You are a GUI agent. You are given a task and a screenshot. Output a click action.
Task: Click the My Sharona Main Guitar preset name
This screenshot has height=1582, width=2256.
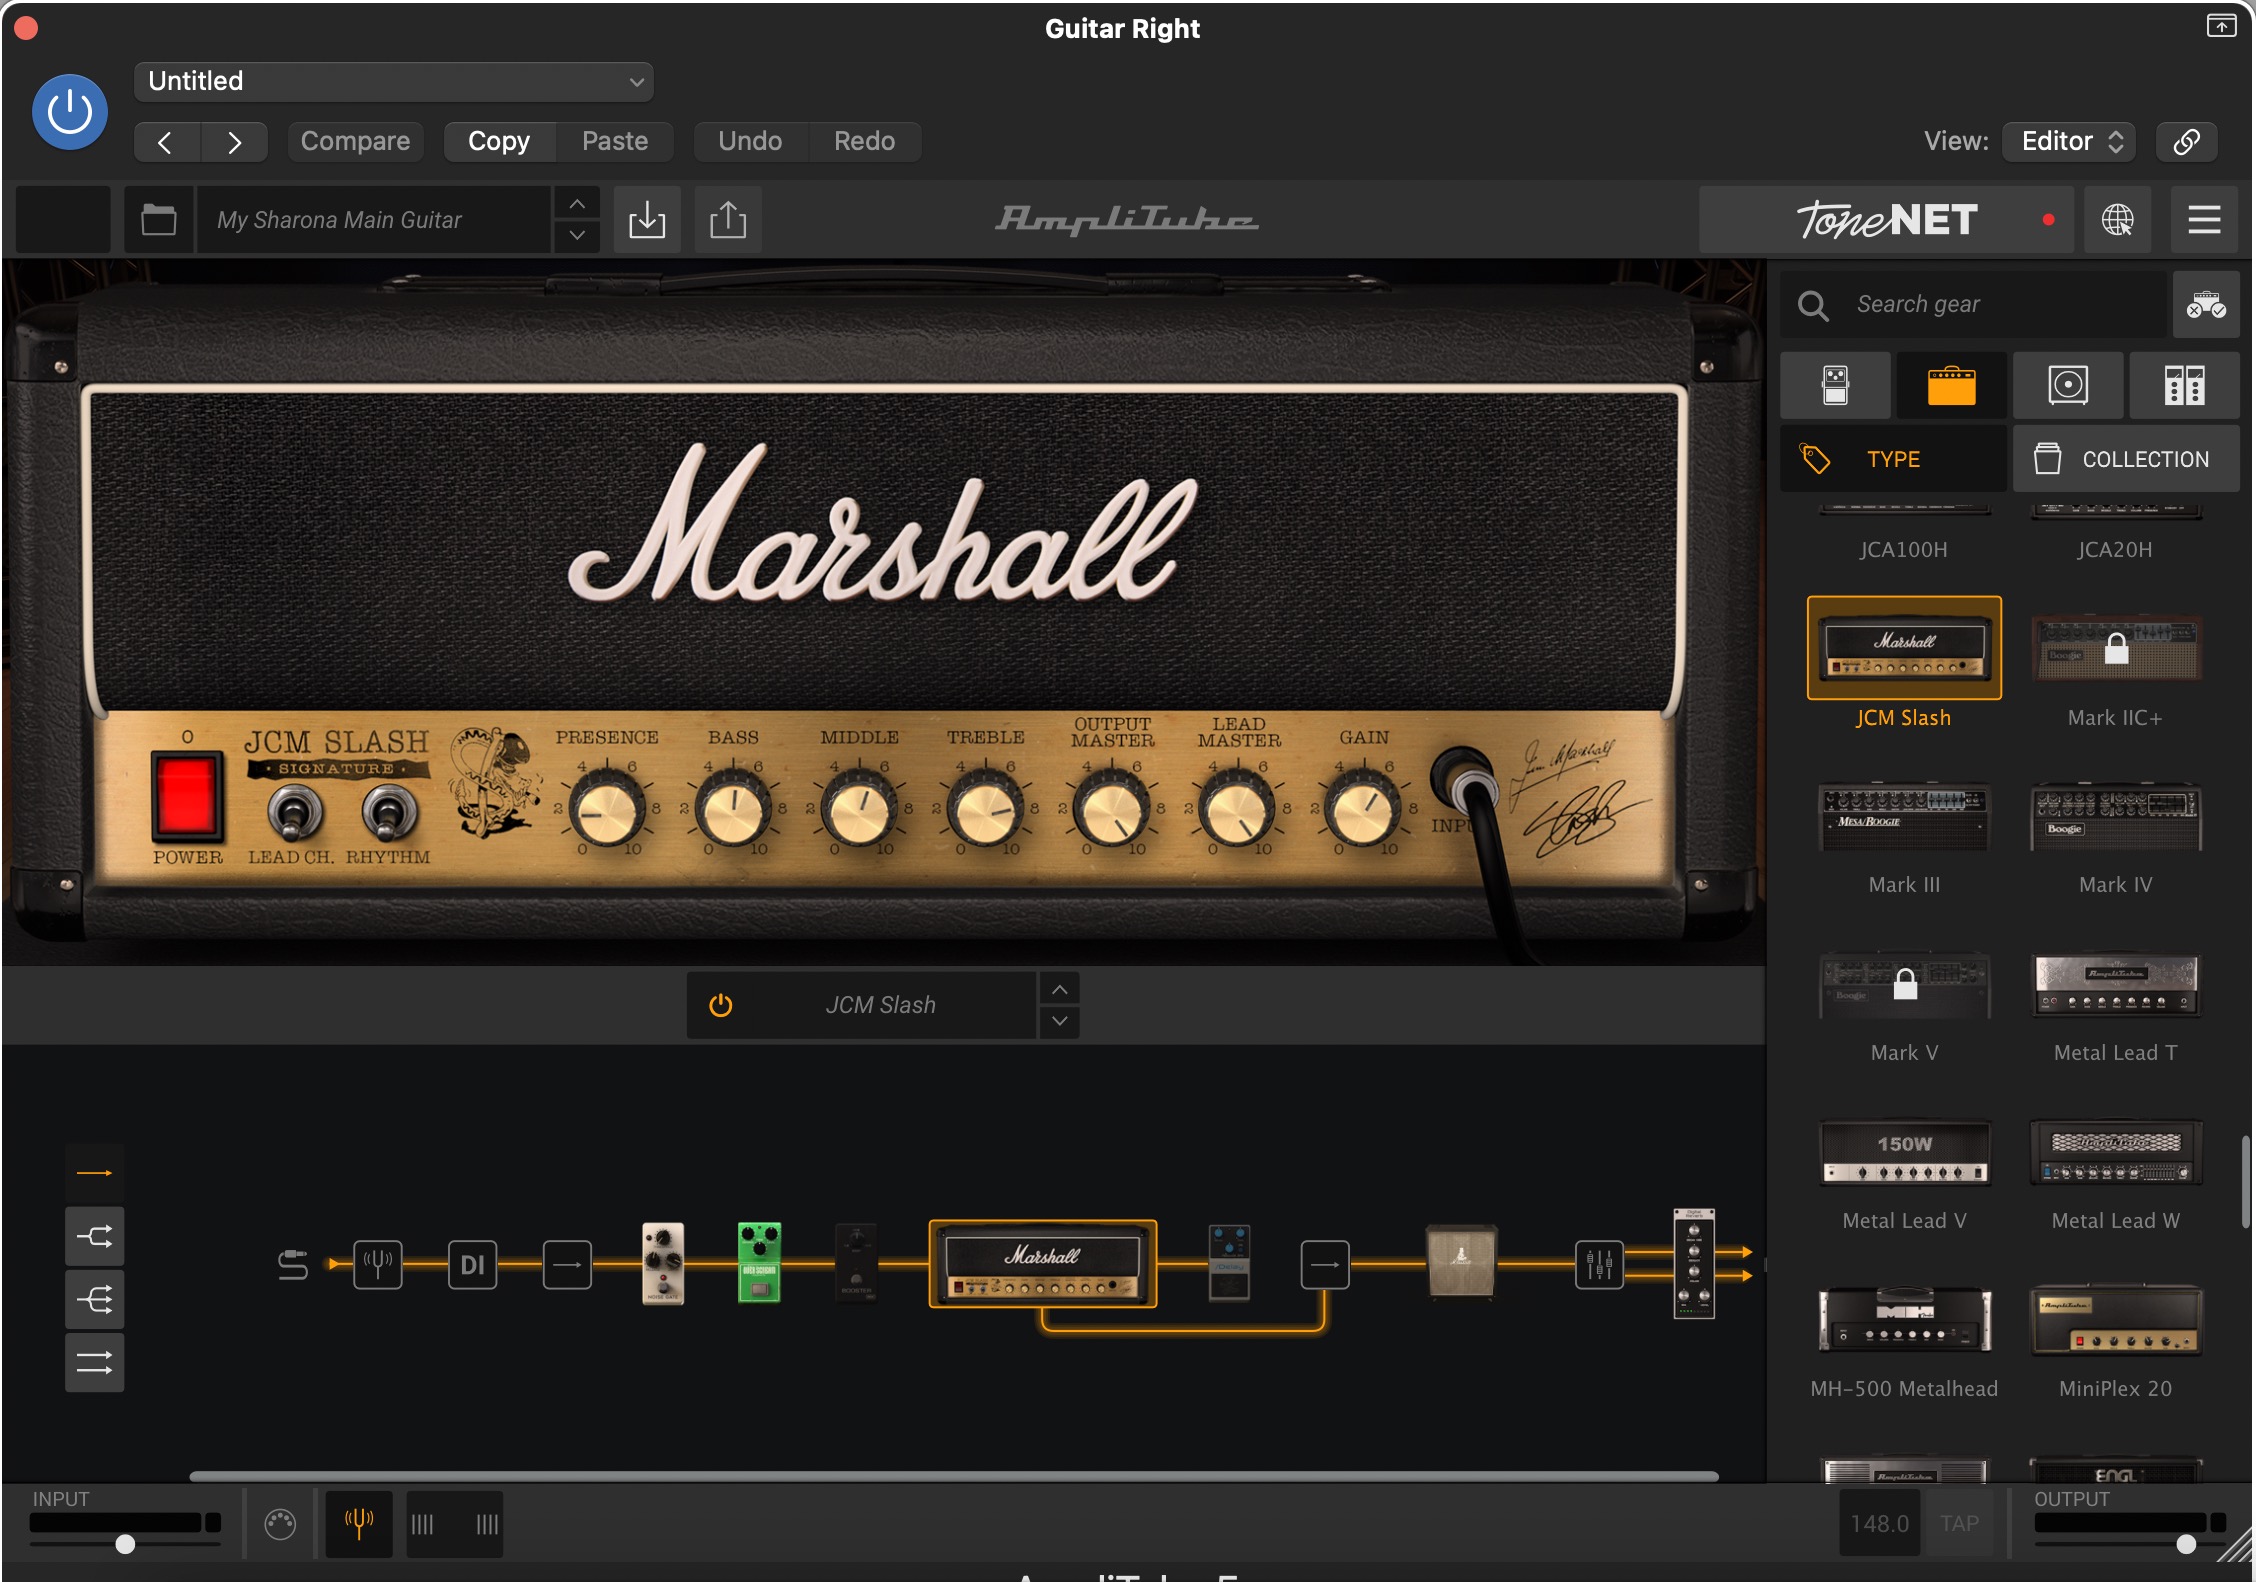(x=374, y=220)
